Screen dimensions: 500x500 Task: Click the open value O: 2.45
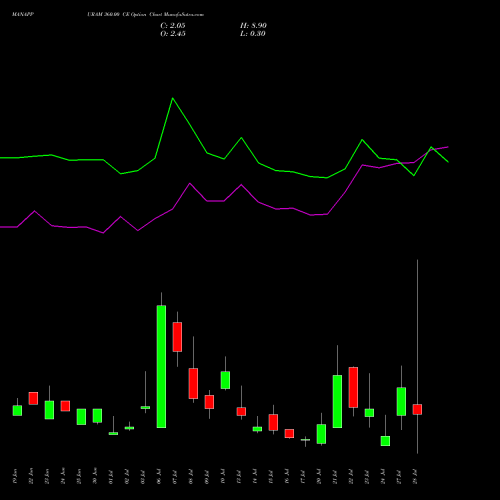[173, 34]
